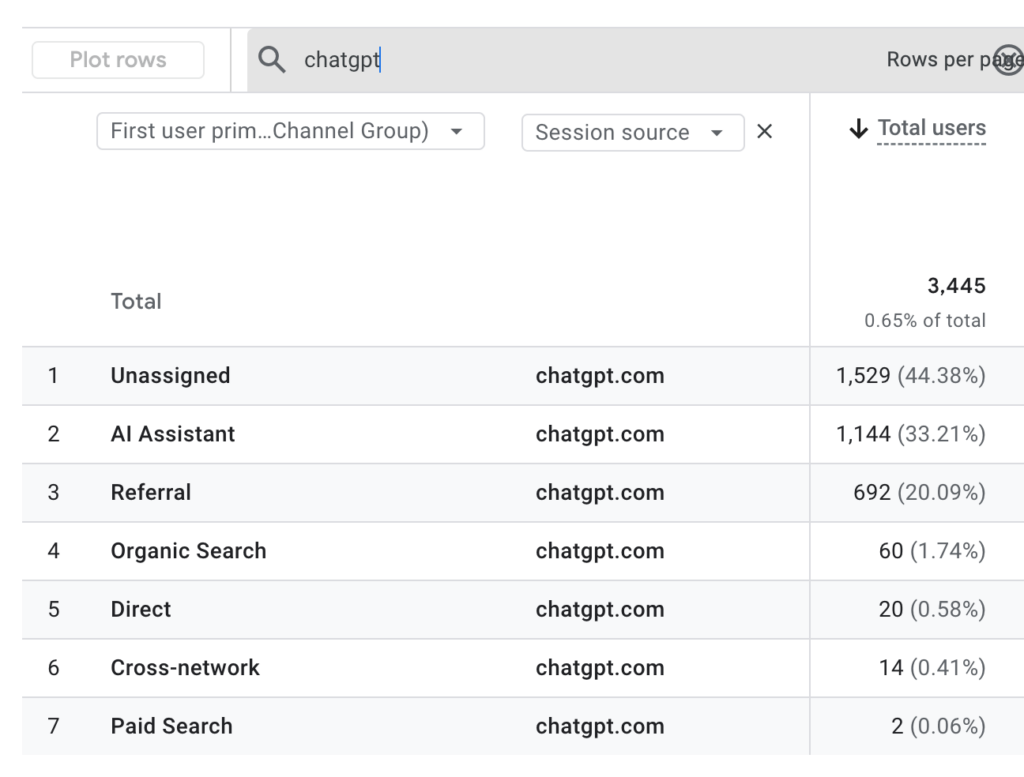Click the sort descending arrow by Total users
The image size is (1024, 777).
tap(858, 128)
